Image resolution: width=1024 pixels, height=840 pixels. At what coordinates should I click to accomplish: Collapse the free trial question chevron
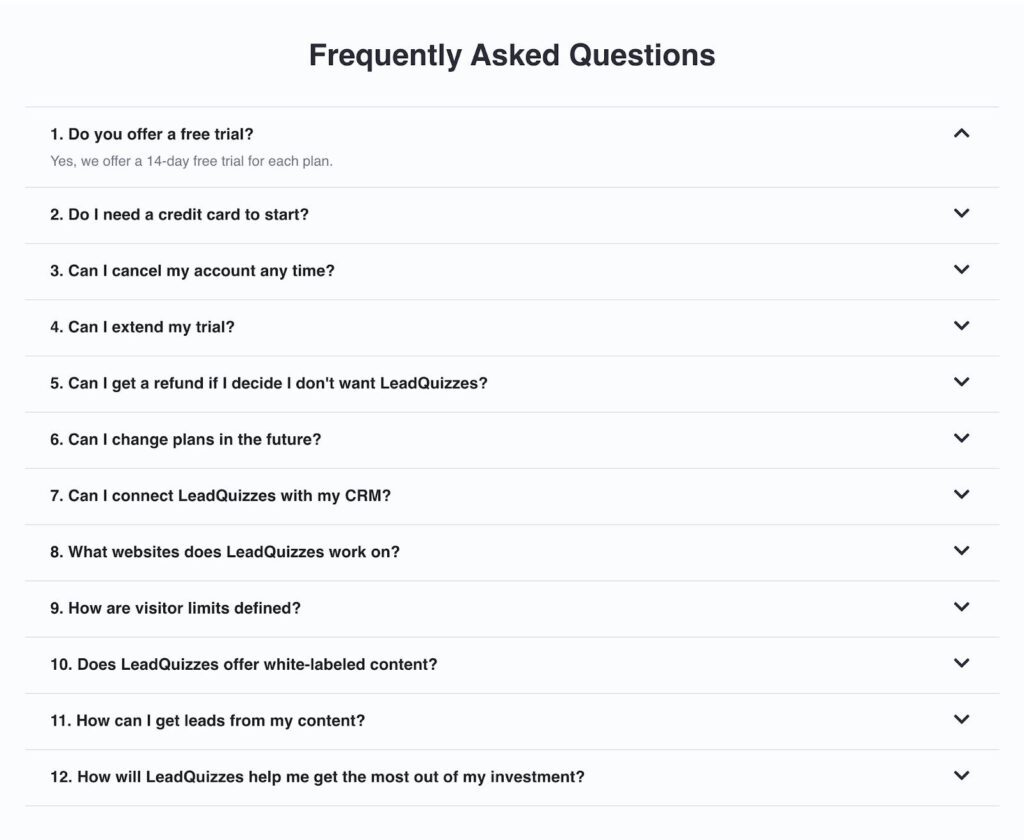962,133
